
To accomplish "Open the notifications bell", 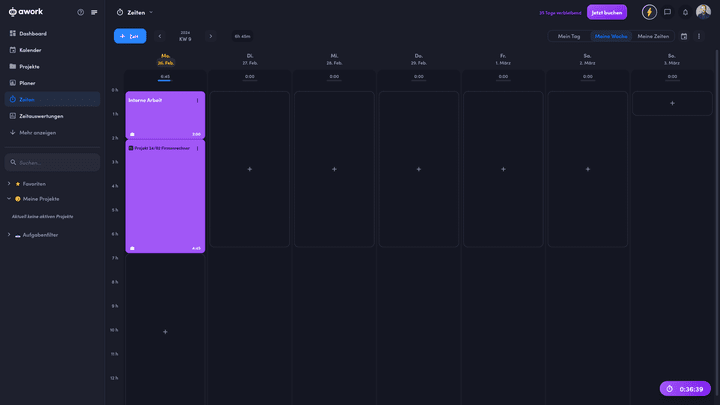I will (685, 12).
